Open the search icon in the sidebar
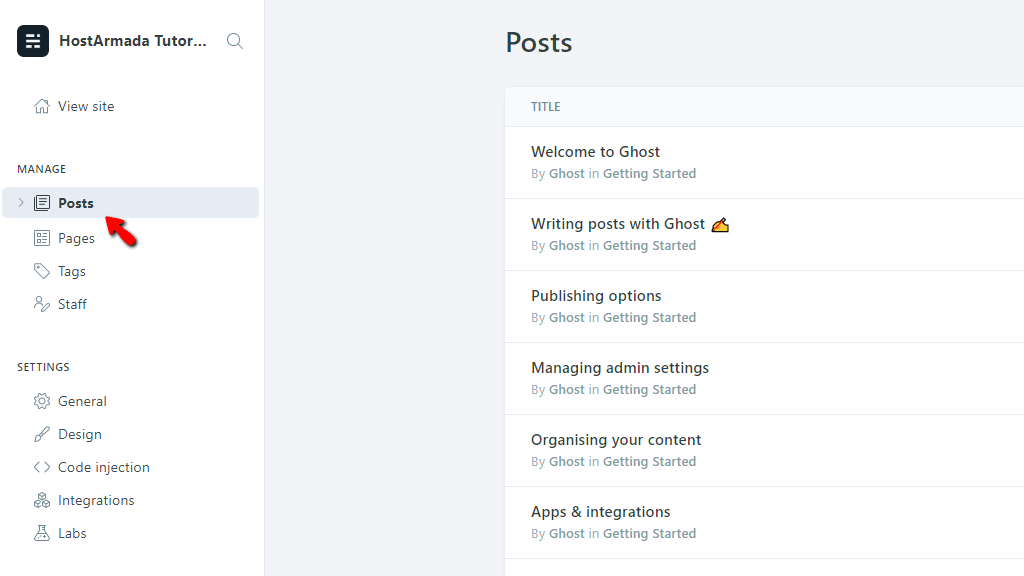Screen dimensions: 1024x576 pos(234,41)
